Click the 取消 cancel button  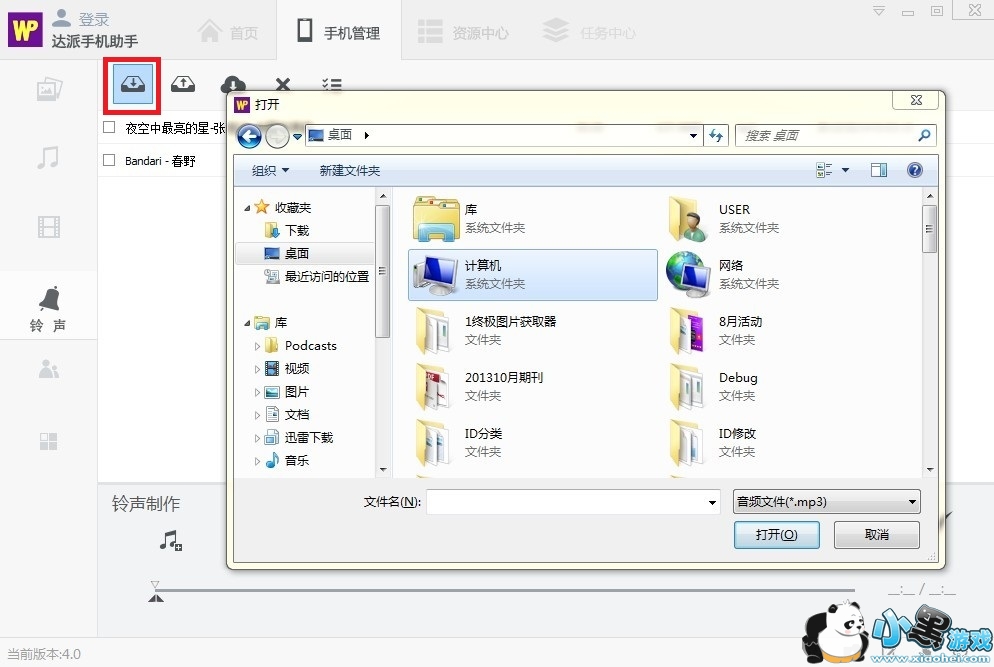click(x=877, y=534)
